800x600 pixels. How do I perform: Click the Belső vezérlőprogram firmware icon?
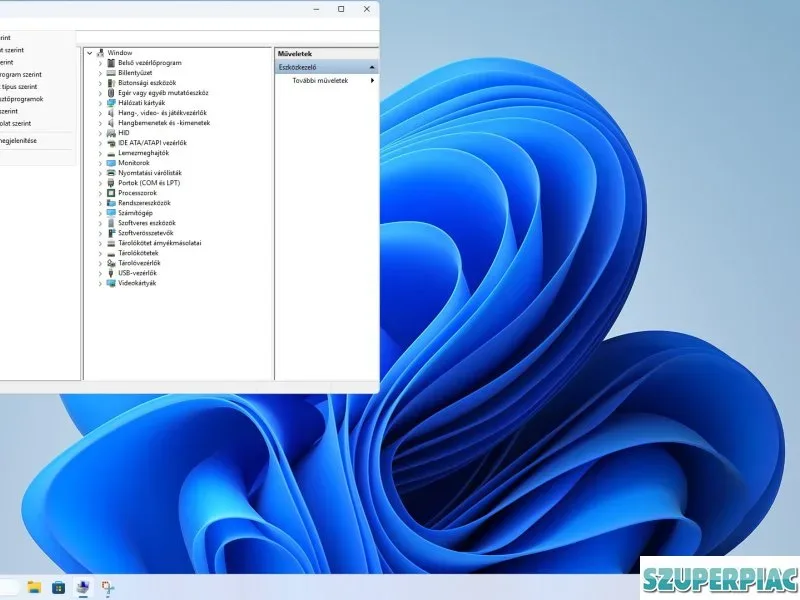(111, 63)
